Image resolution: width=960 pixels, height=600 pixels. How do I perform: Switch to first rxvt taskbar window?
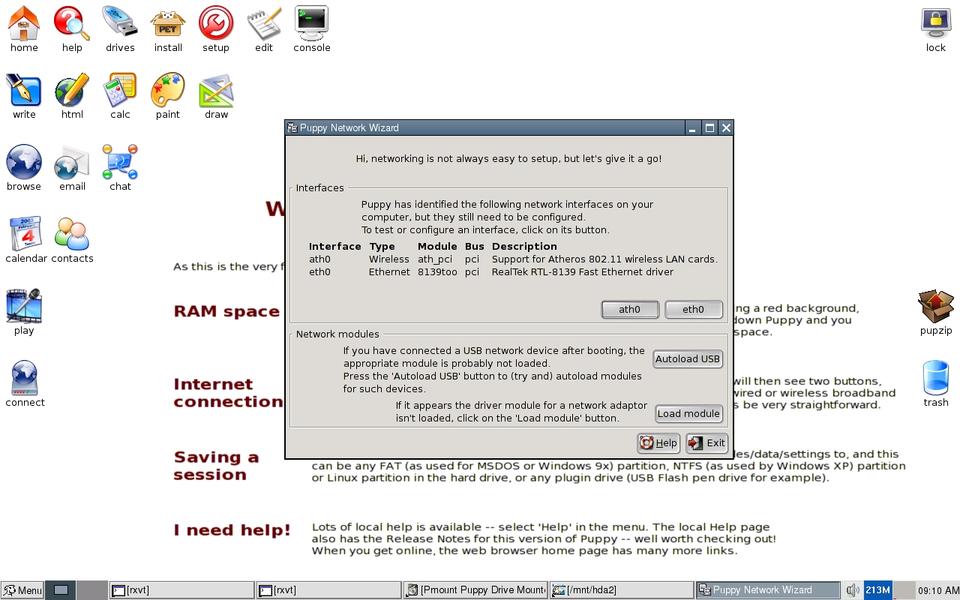click(181, 590)
